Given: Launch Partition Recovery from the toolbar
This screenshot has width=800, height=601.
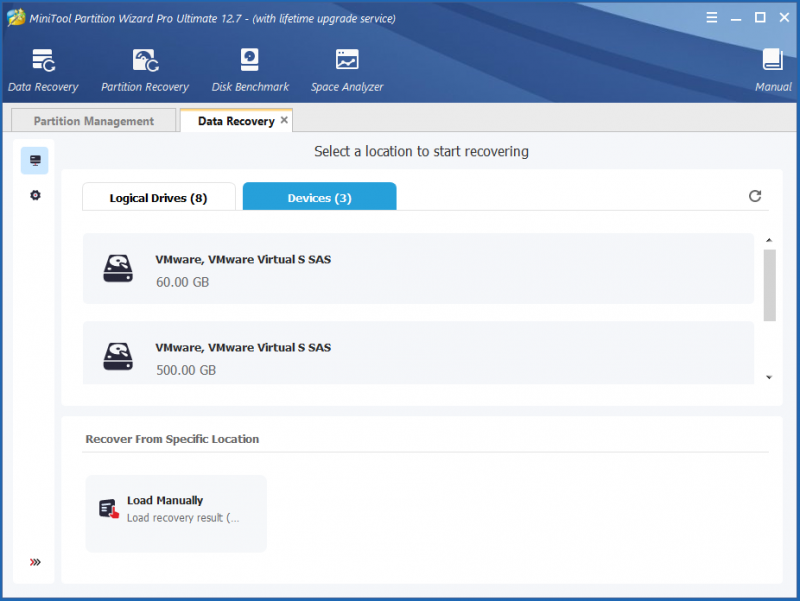Looking at the screenshot, I should (145, 70).
